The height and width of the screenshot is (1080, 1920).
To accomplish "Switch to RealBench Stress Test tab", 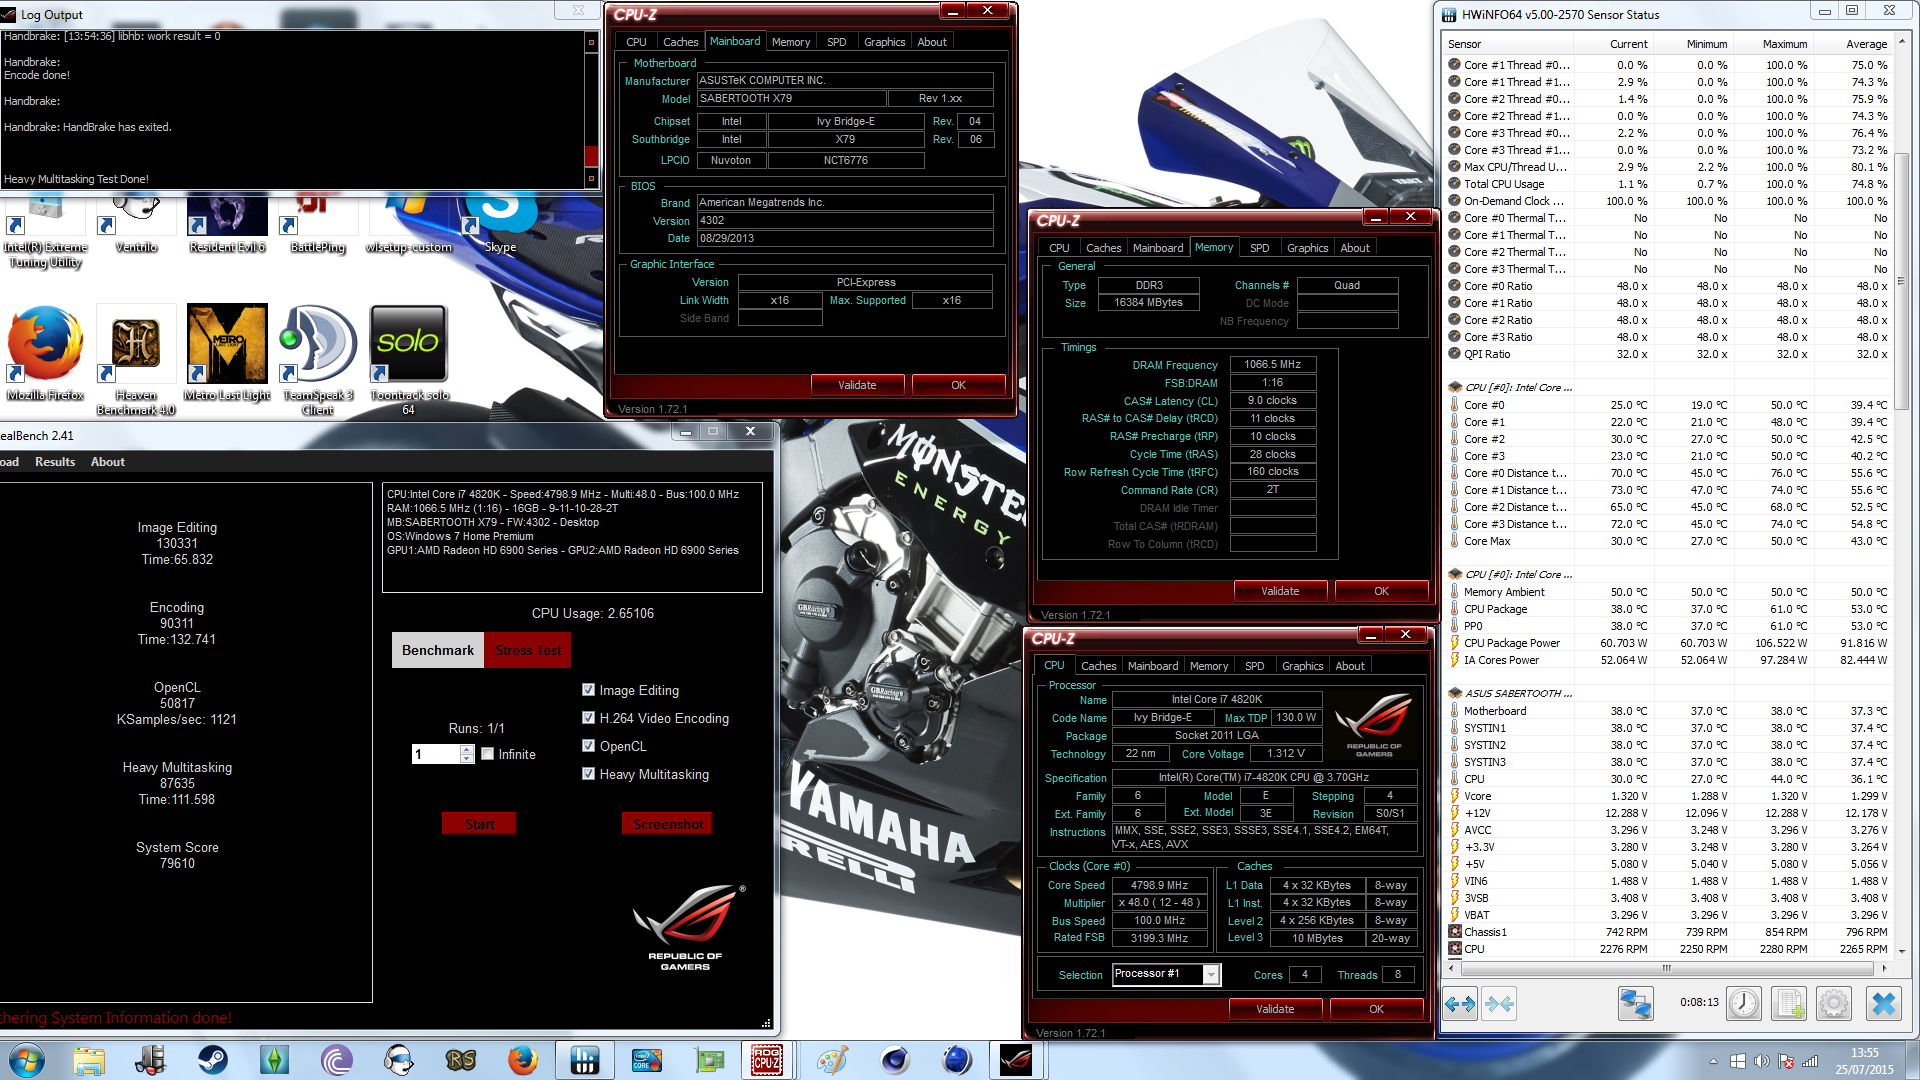I will tap(528, 650).
